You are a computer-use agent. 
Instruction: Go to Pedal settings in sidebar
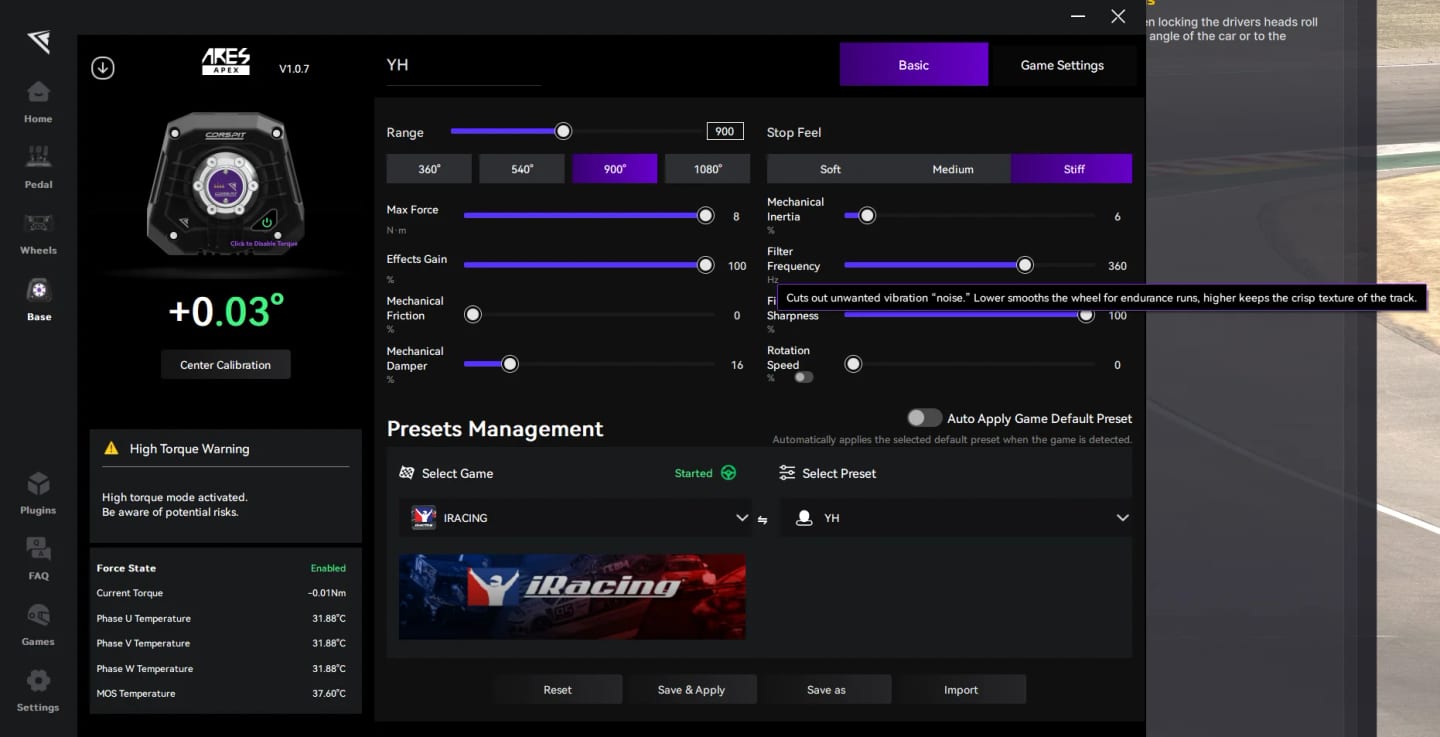[38, 168]
